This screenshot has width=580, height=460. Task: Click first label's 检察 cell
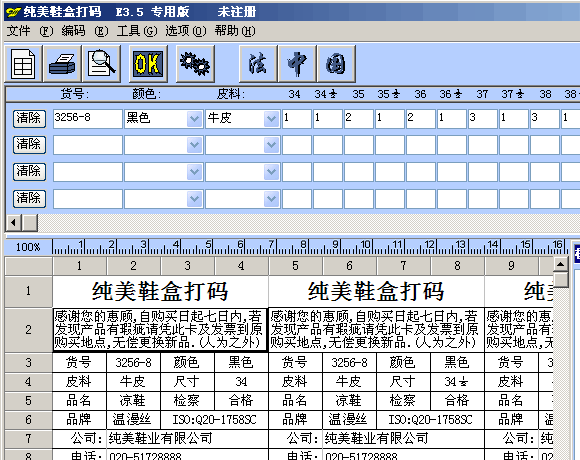187,401
